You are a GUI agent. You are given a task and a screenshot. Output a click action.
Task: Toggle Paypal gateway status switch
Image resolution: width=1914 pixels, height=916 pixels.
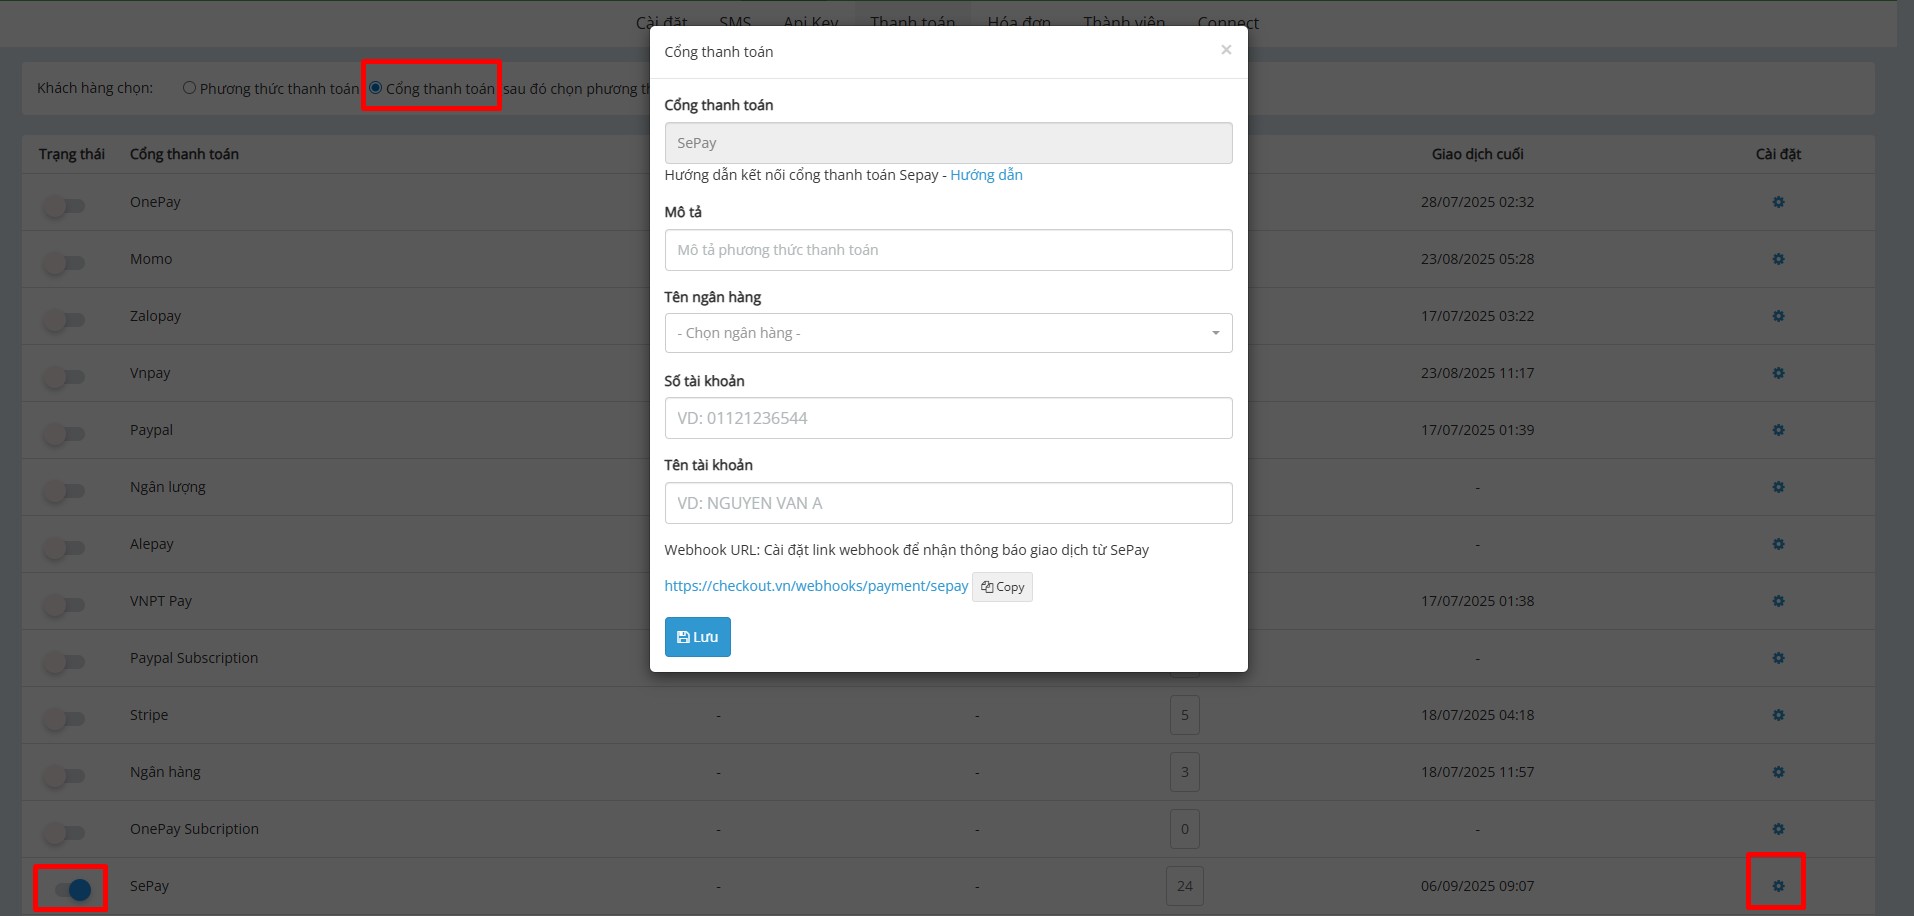pos(65,434)
